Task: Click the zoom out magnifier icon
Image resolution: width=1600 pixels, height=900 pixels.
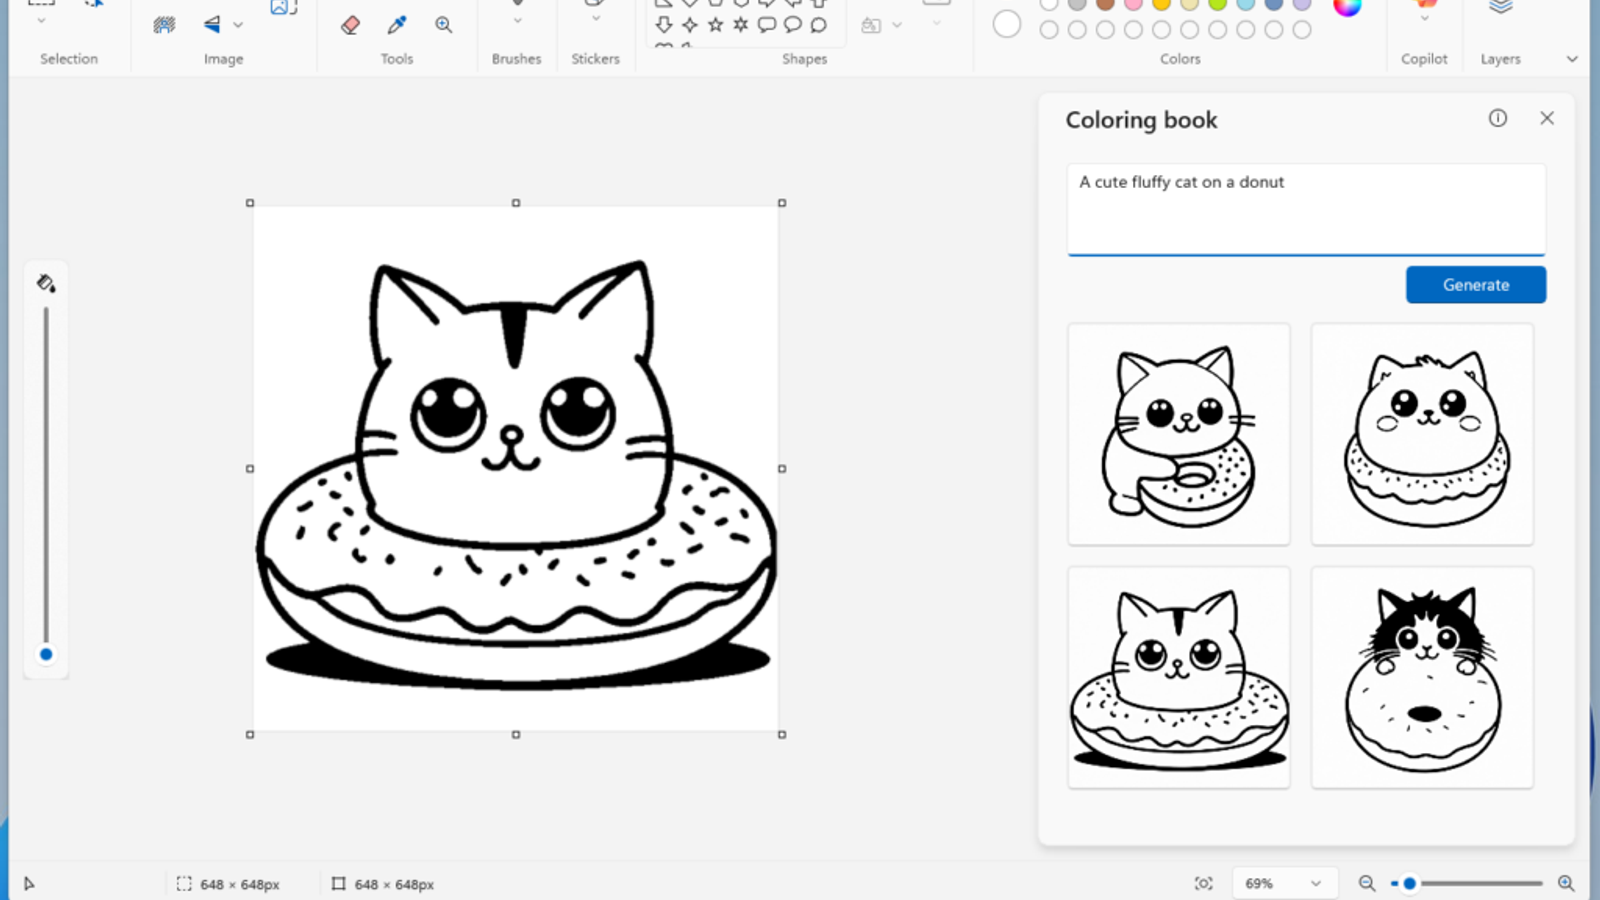Action: tap(1366, 883)
